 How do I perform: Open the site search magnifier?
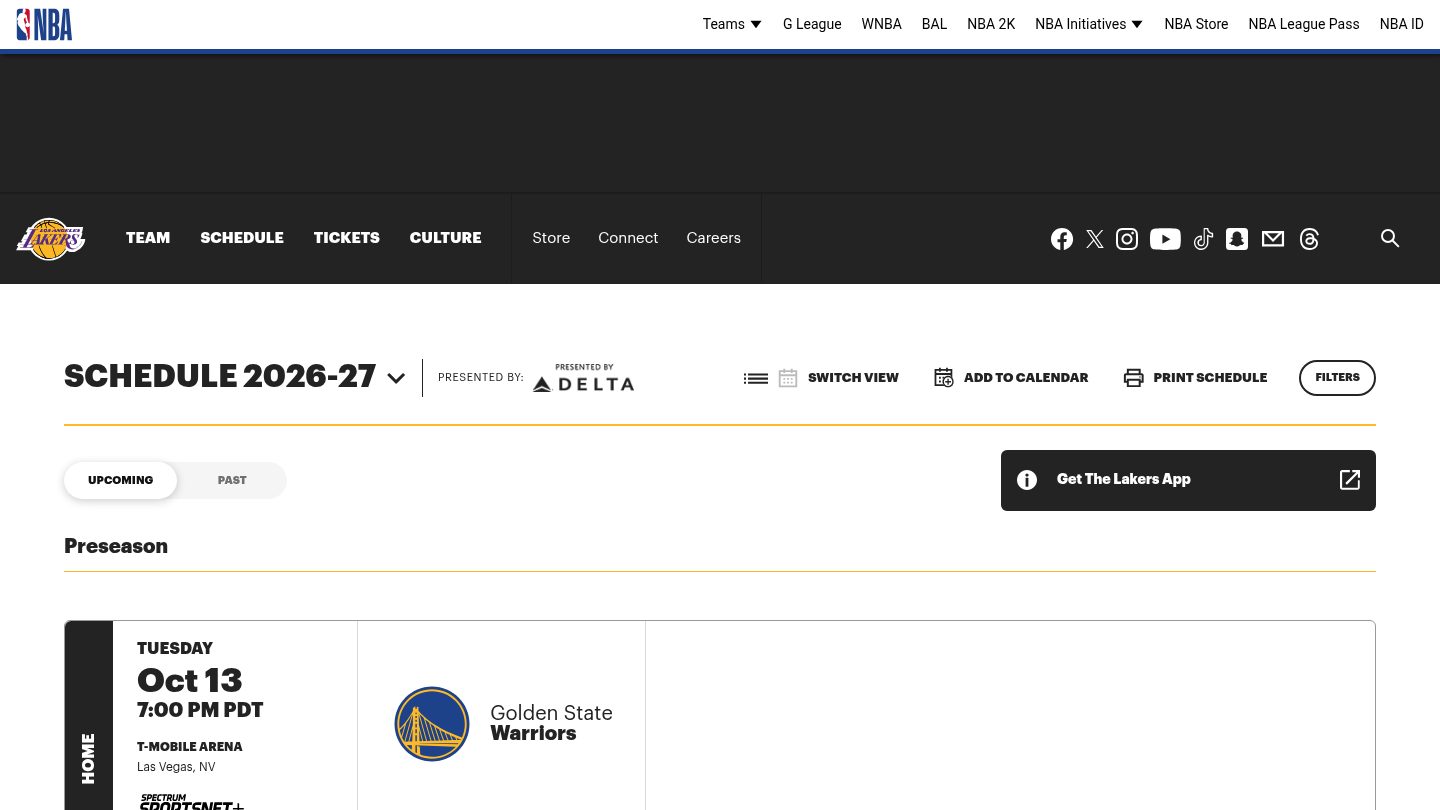pyautogui.click(x=1390, y=238)
